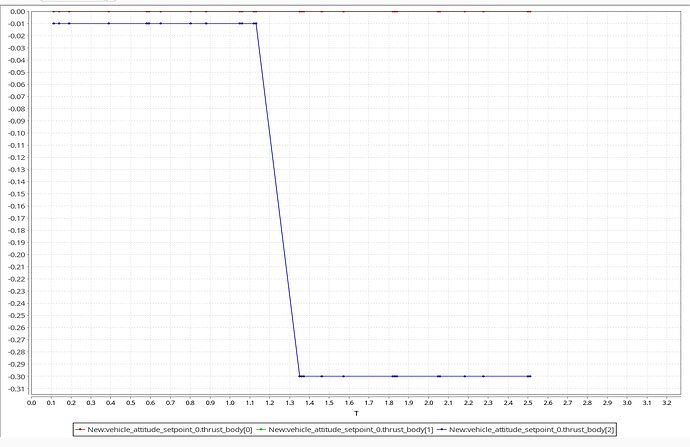The image size is (690, 447).
Task: Select the last red data point on the 0.00 line
Action: pos(529,11)
